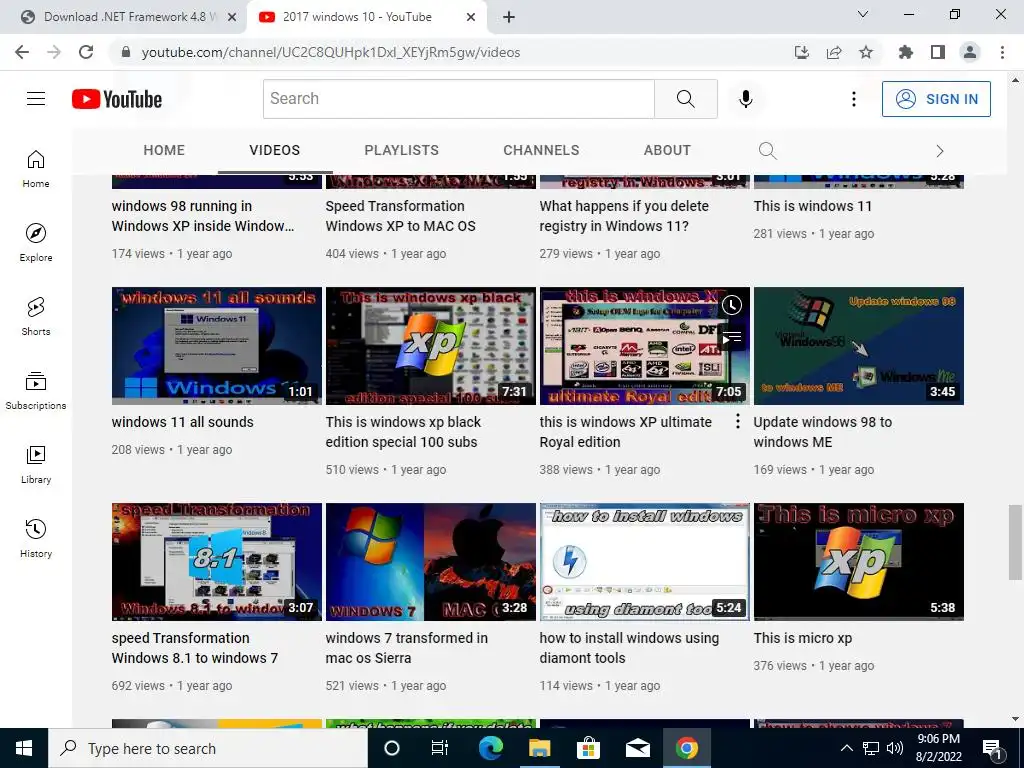Bookmark this page with star icon
The image size is (1024, 768).
866,52
